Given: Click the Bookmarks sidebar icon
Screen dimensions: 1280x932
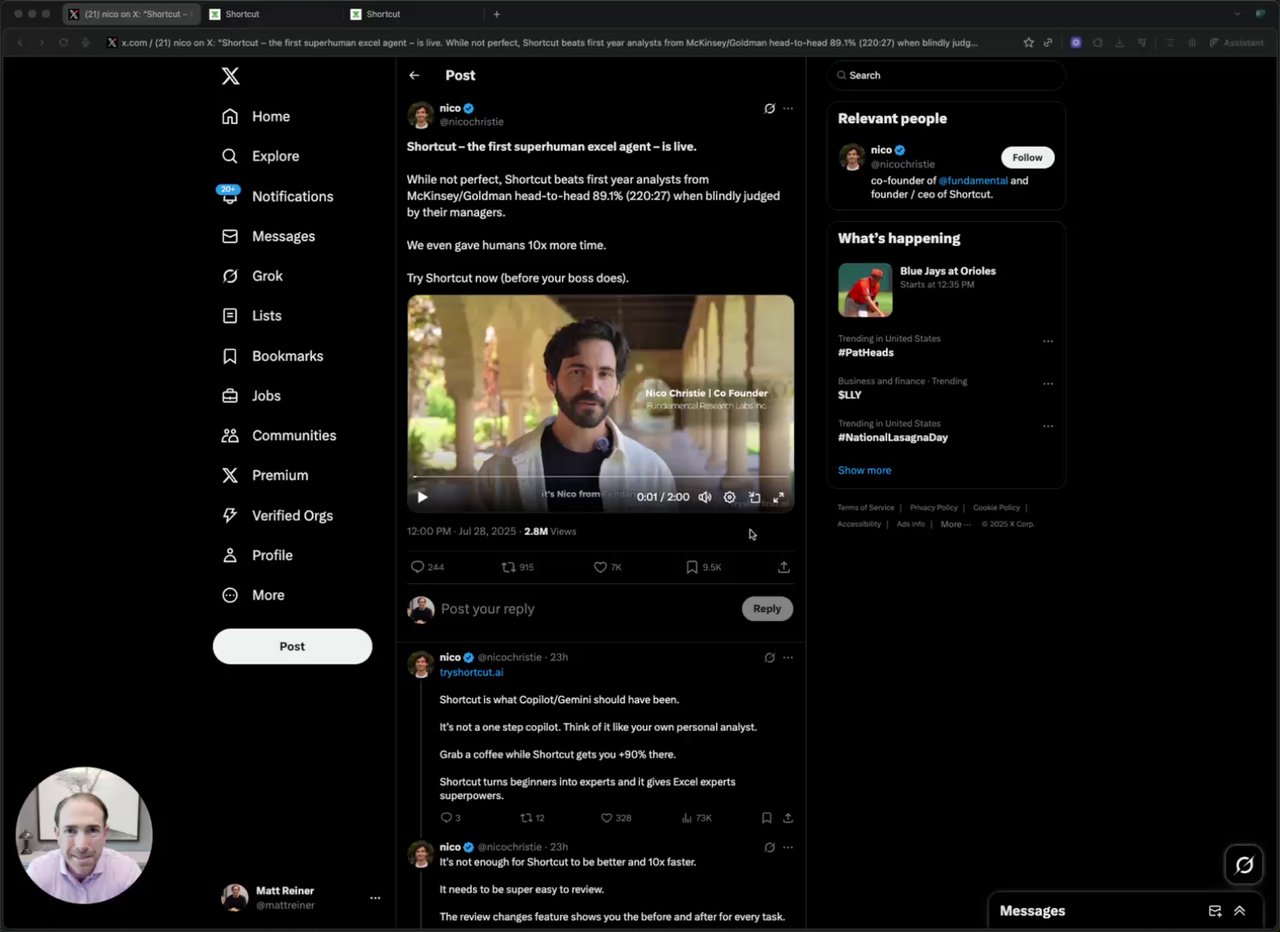Looking at the screenshot, I should (230, 356).
